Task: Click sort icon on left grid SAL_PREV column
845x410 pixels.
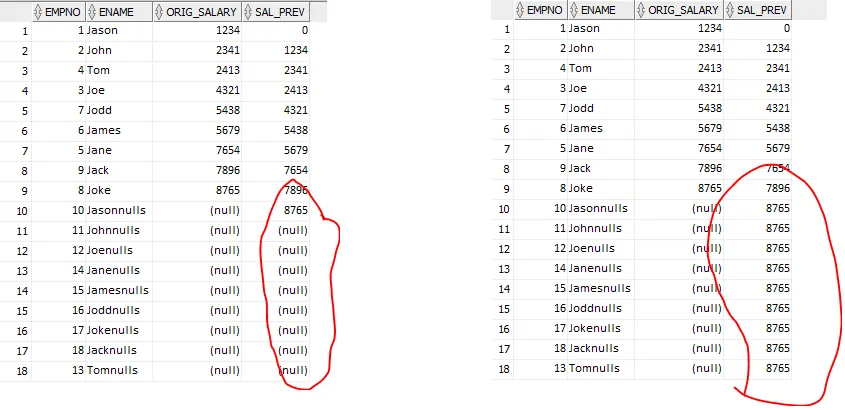Action: point(248,12)
